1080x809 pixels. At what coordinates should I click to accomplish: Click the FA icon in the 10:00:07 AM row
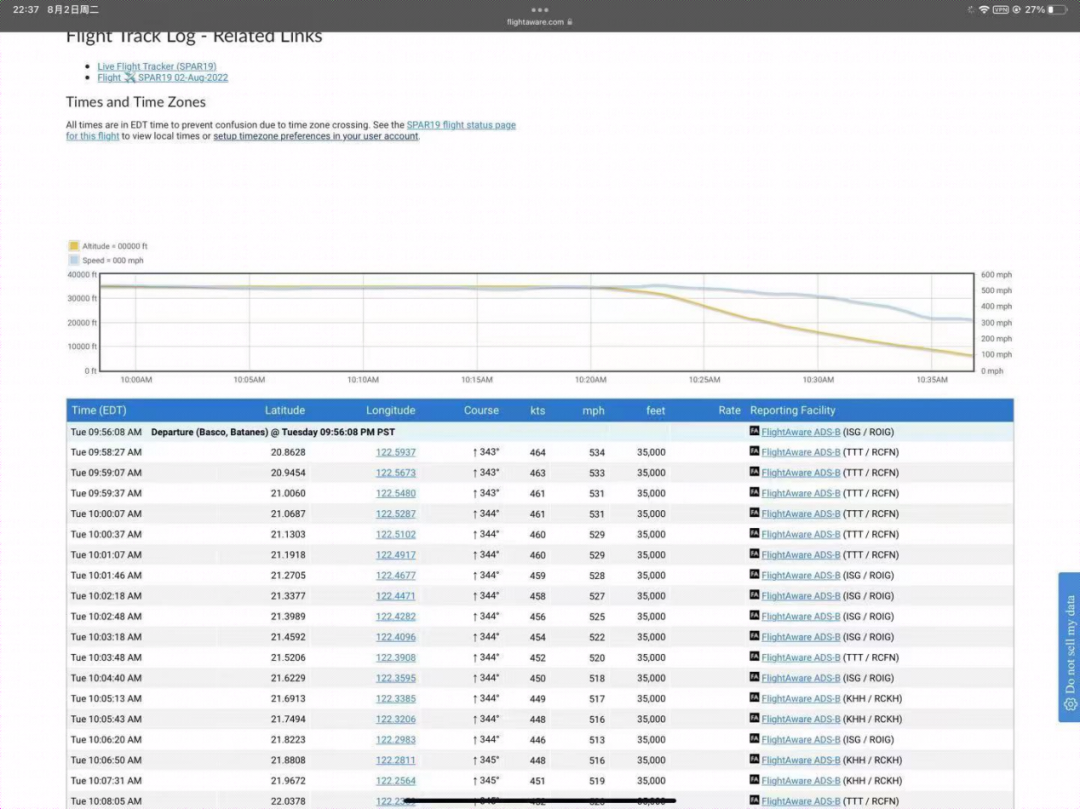[x=754, y=513]
